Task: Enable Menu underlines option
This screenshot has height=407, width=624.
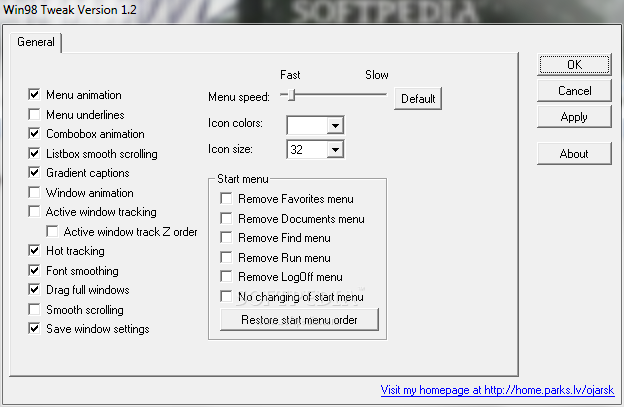Action: 34,115
